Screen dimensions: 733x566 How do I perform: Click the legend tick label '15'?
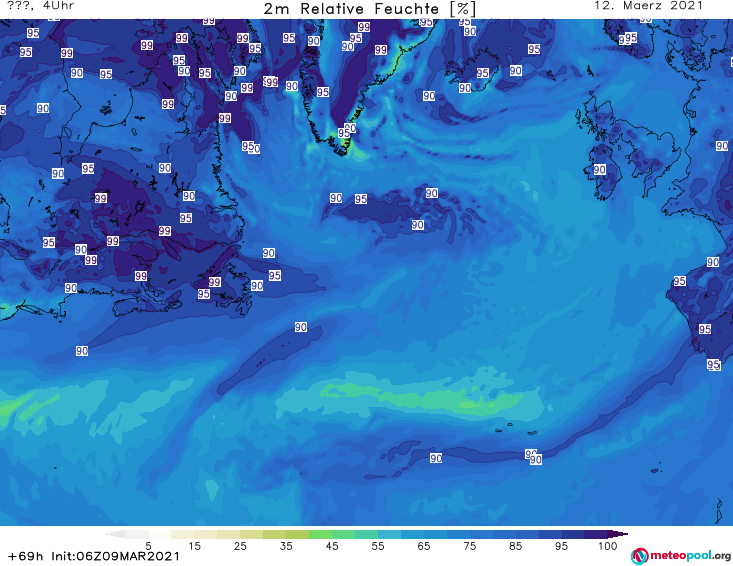pyautogui.click(x=194, y=546)
